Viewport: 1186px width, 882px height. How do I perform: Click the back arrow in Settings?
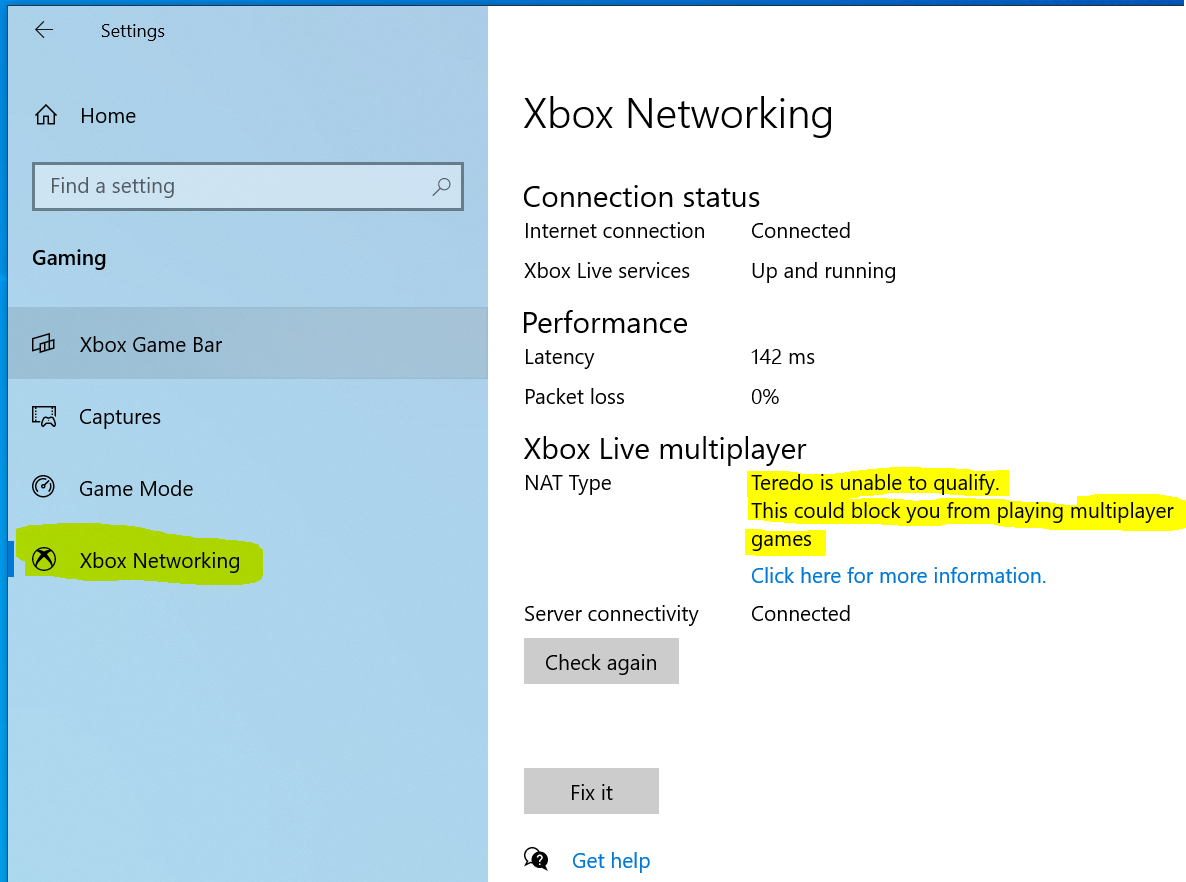click(43, 30)
